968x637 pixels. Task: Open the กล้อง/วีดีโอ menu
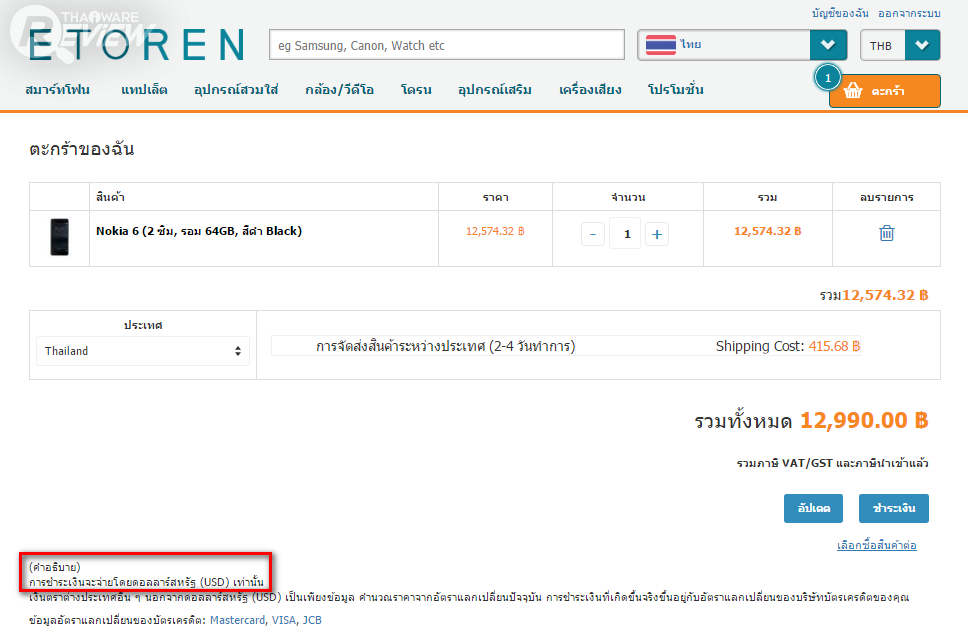click(340, 90)
